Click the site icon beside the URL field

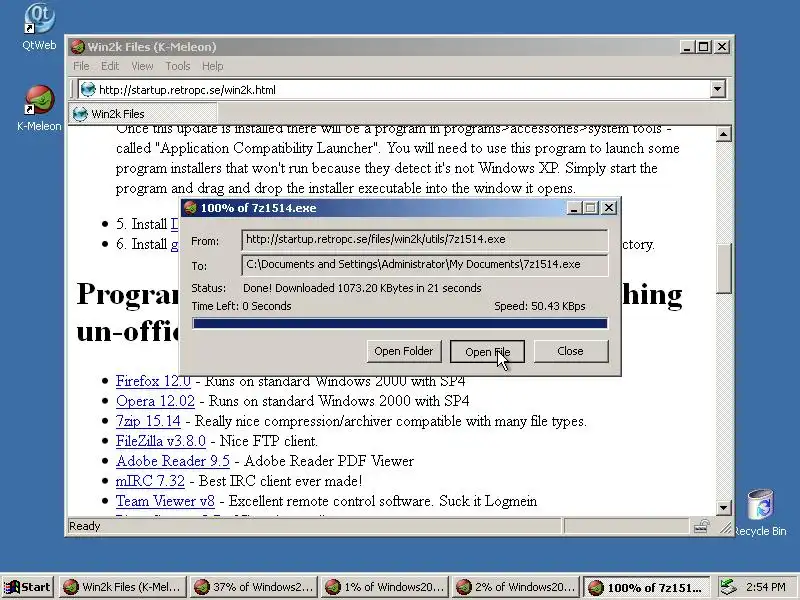[x=88, y=89]
